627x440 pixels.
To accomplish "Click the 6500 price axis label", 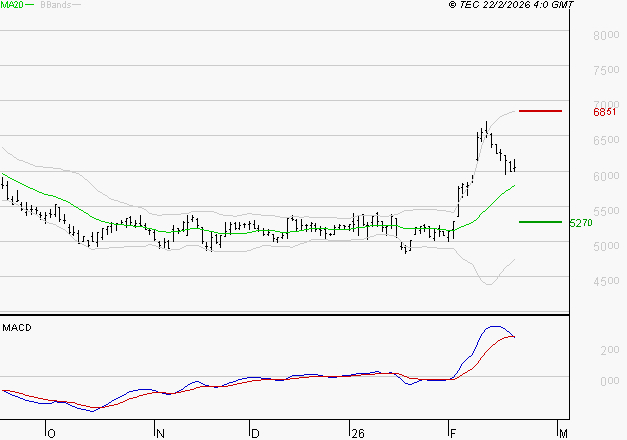I will [x=606, y=140].
